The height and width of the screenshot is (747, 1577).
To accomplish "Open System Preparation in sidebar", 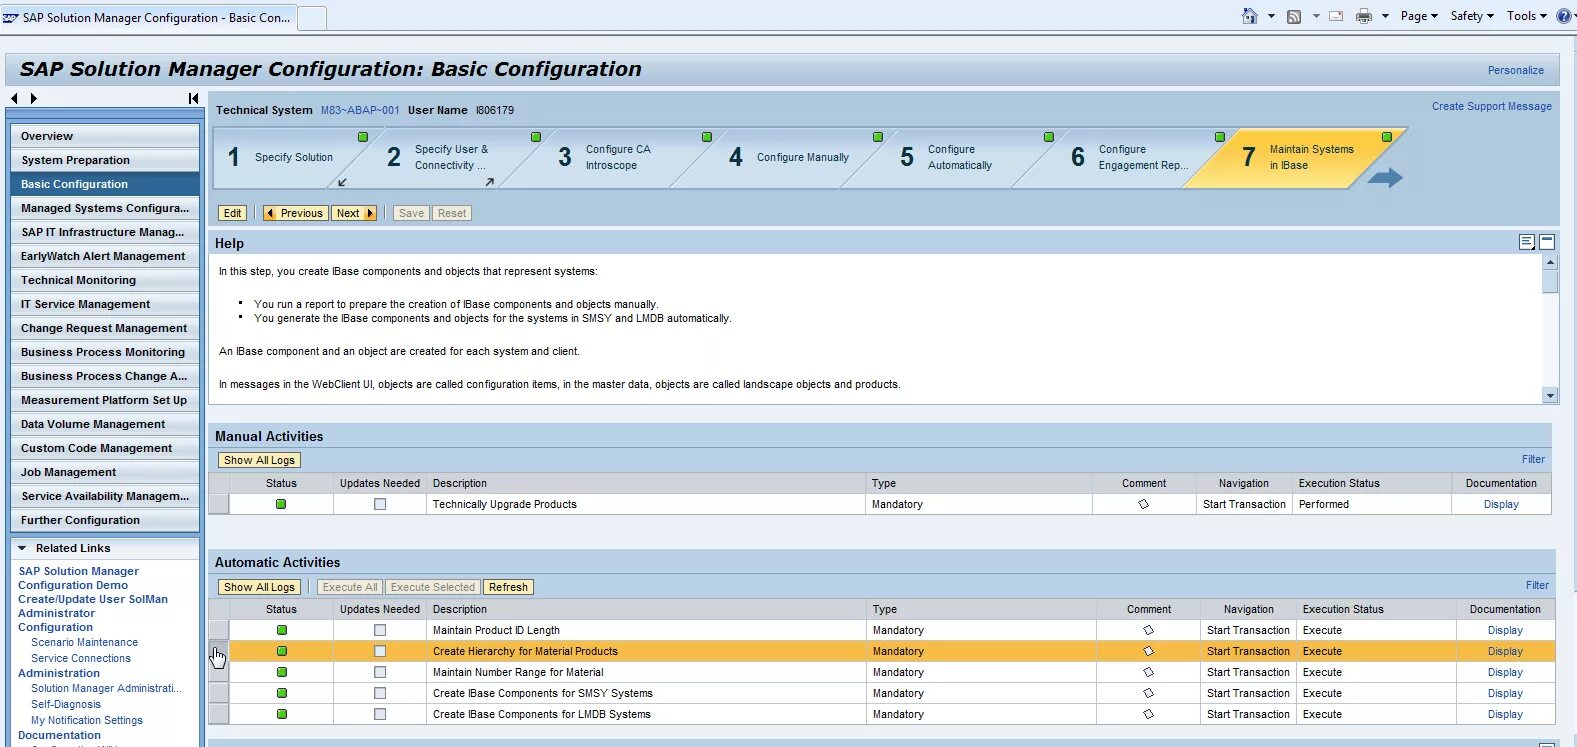I will tap(105, 160).
